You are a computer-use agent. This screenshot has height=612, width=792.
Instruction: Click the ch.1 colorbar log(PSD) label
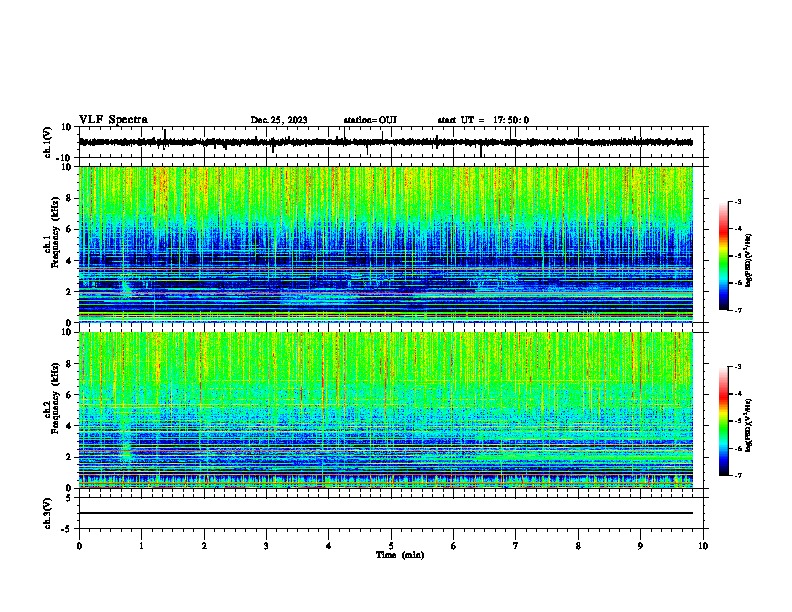click(x=748, y=260)
